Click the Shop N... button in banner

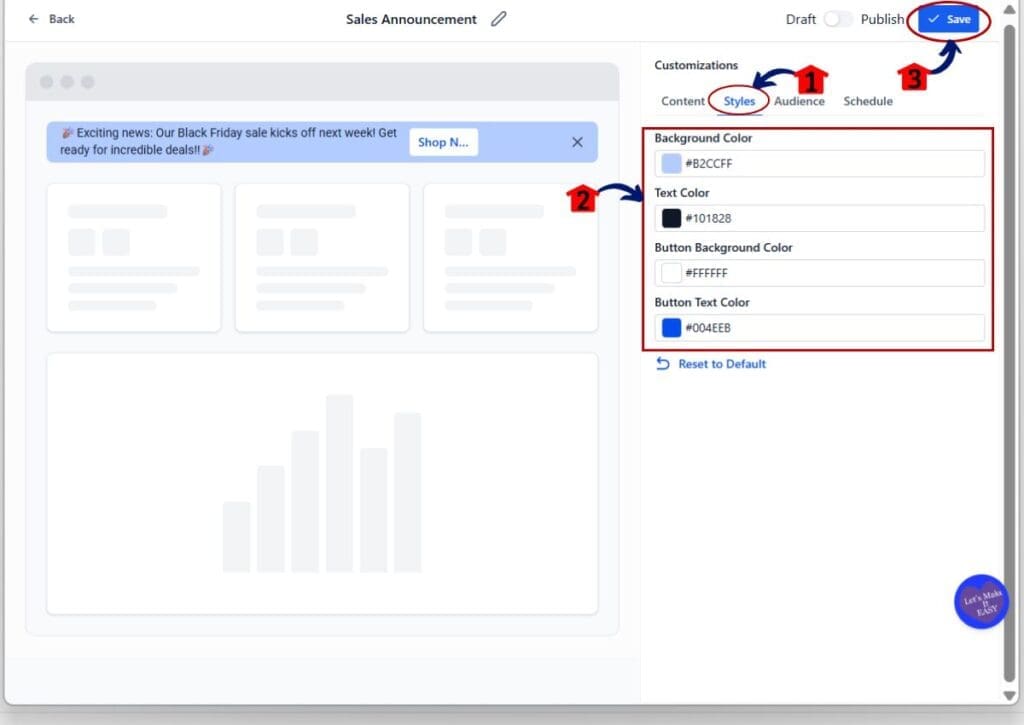(443, 142)
